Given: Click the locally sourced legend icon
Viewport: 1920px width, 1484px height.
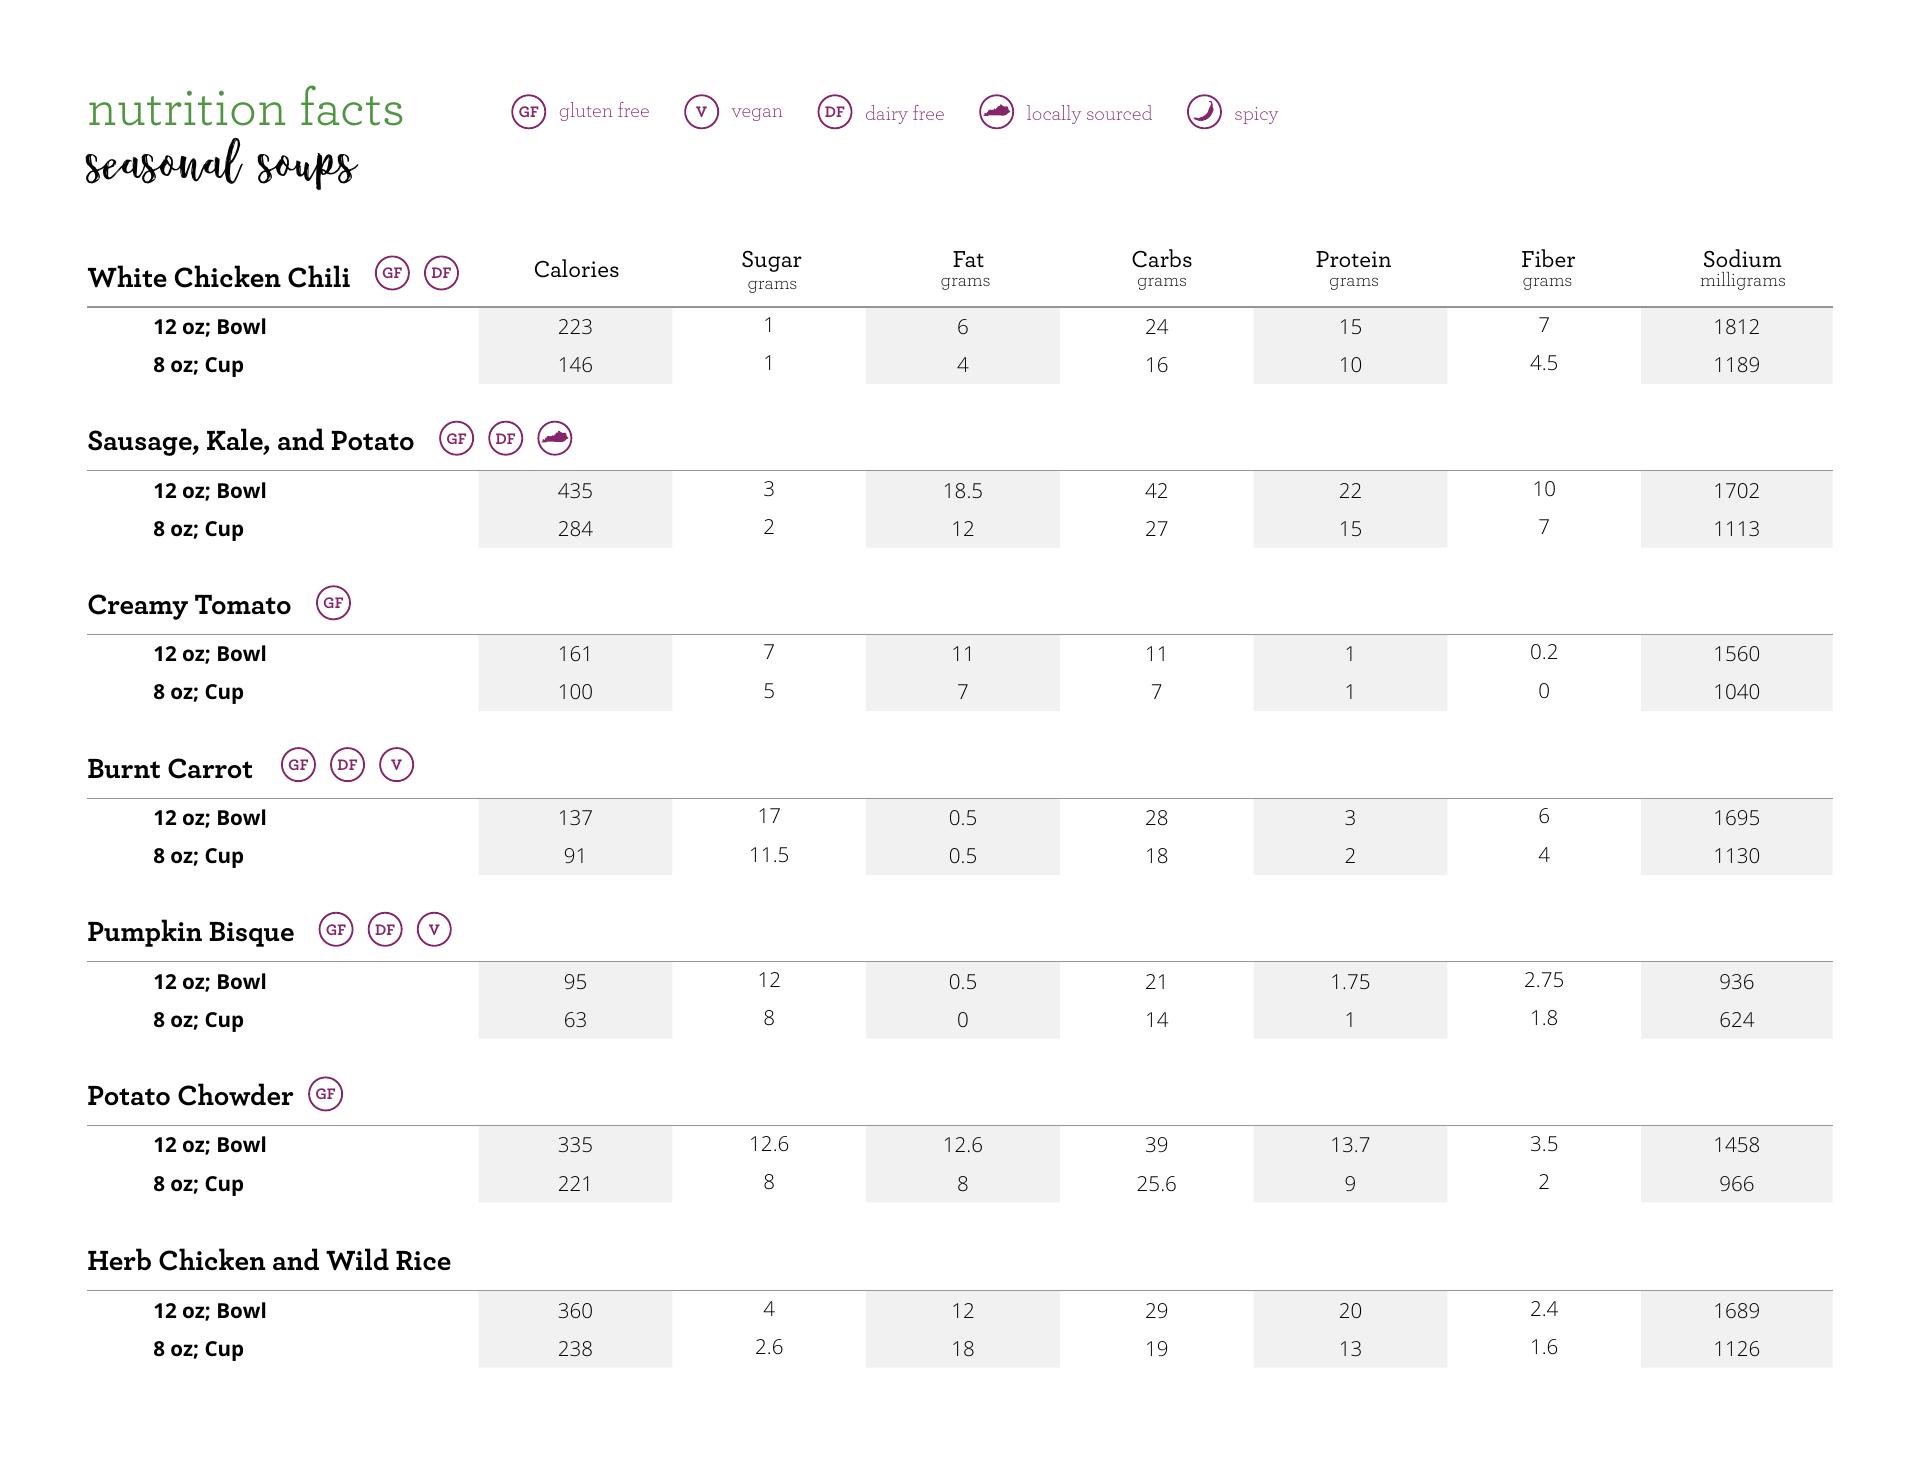Looking at the screenshot, I should coord(996,112).
